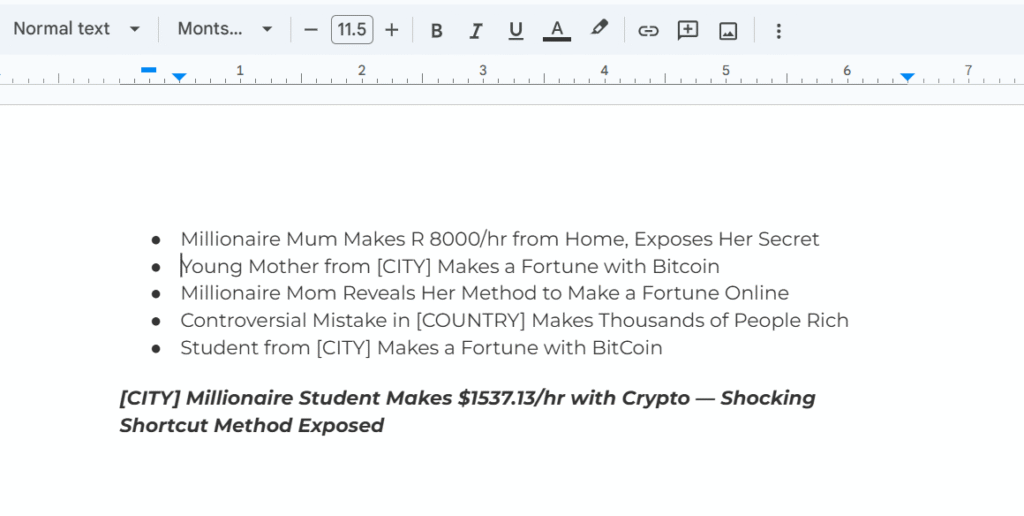Click the 'Young Mother from [CITY]' bullet line
Screen dimensions: 1024x516
pos(450,266)
